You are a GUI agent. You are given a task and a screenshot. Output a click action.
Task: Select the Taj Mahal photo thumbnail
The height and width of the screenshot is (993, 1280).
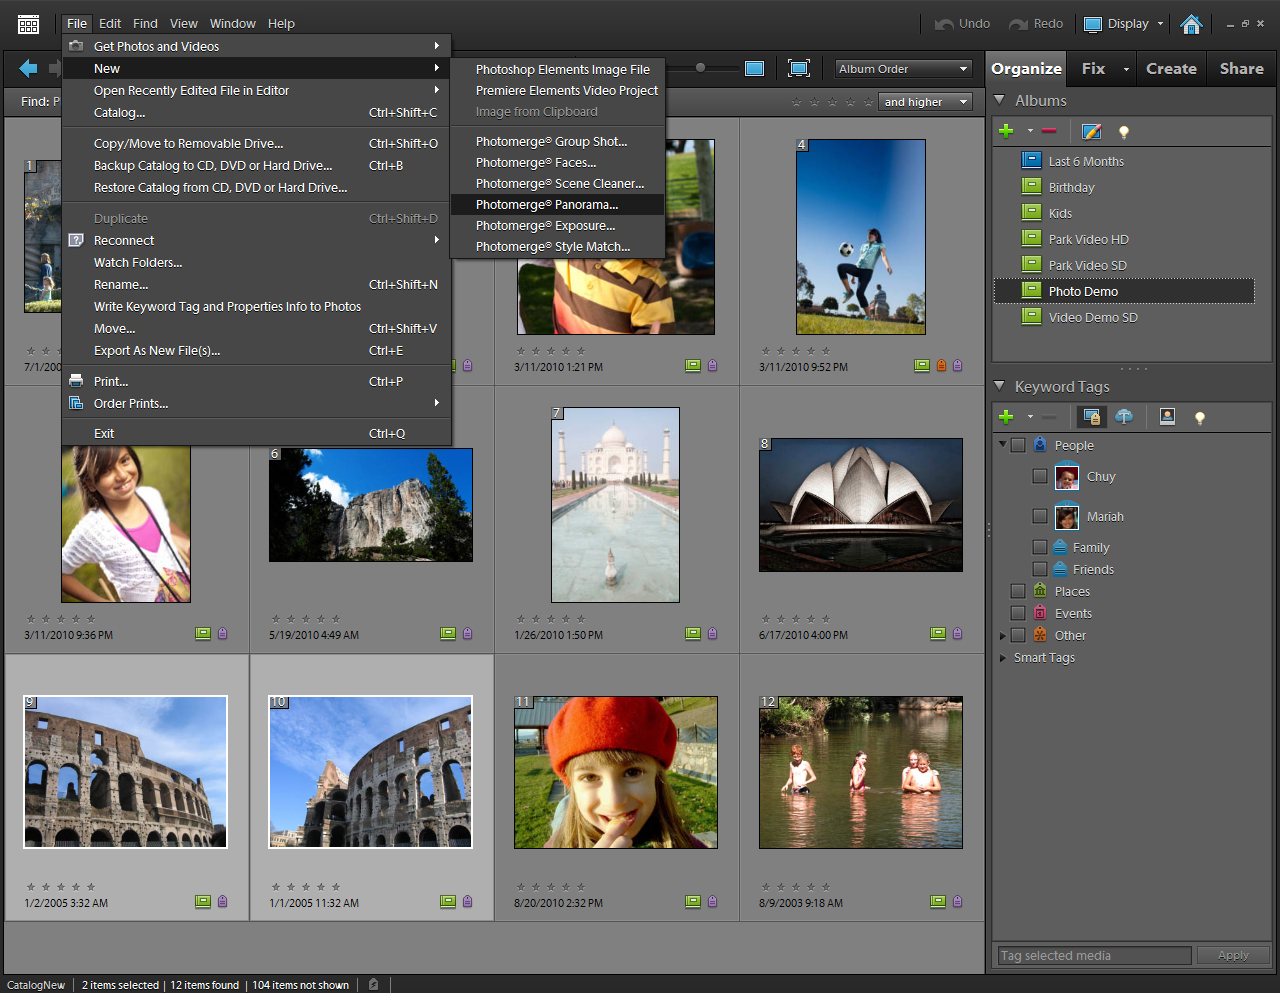[615, 504]
